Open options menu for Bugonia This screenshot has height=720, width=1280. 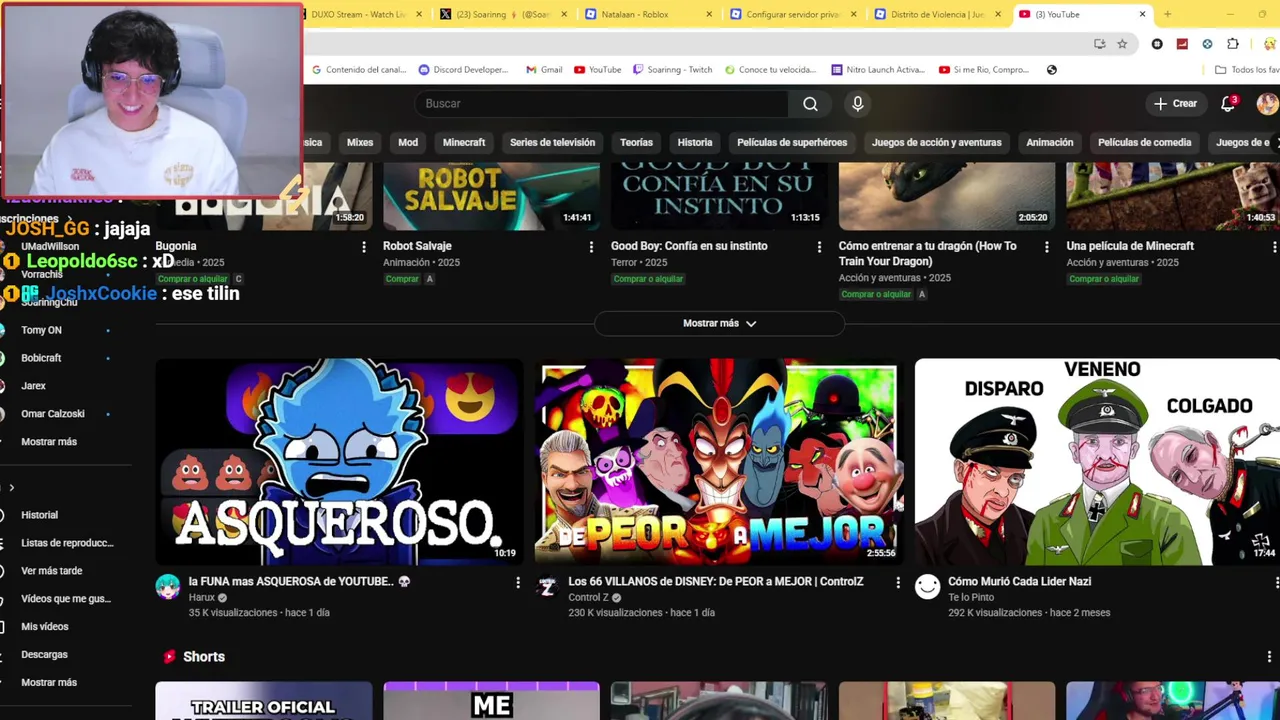(x=363, y=247)
